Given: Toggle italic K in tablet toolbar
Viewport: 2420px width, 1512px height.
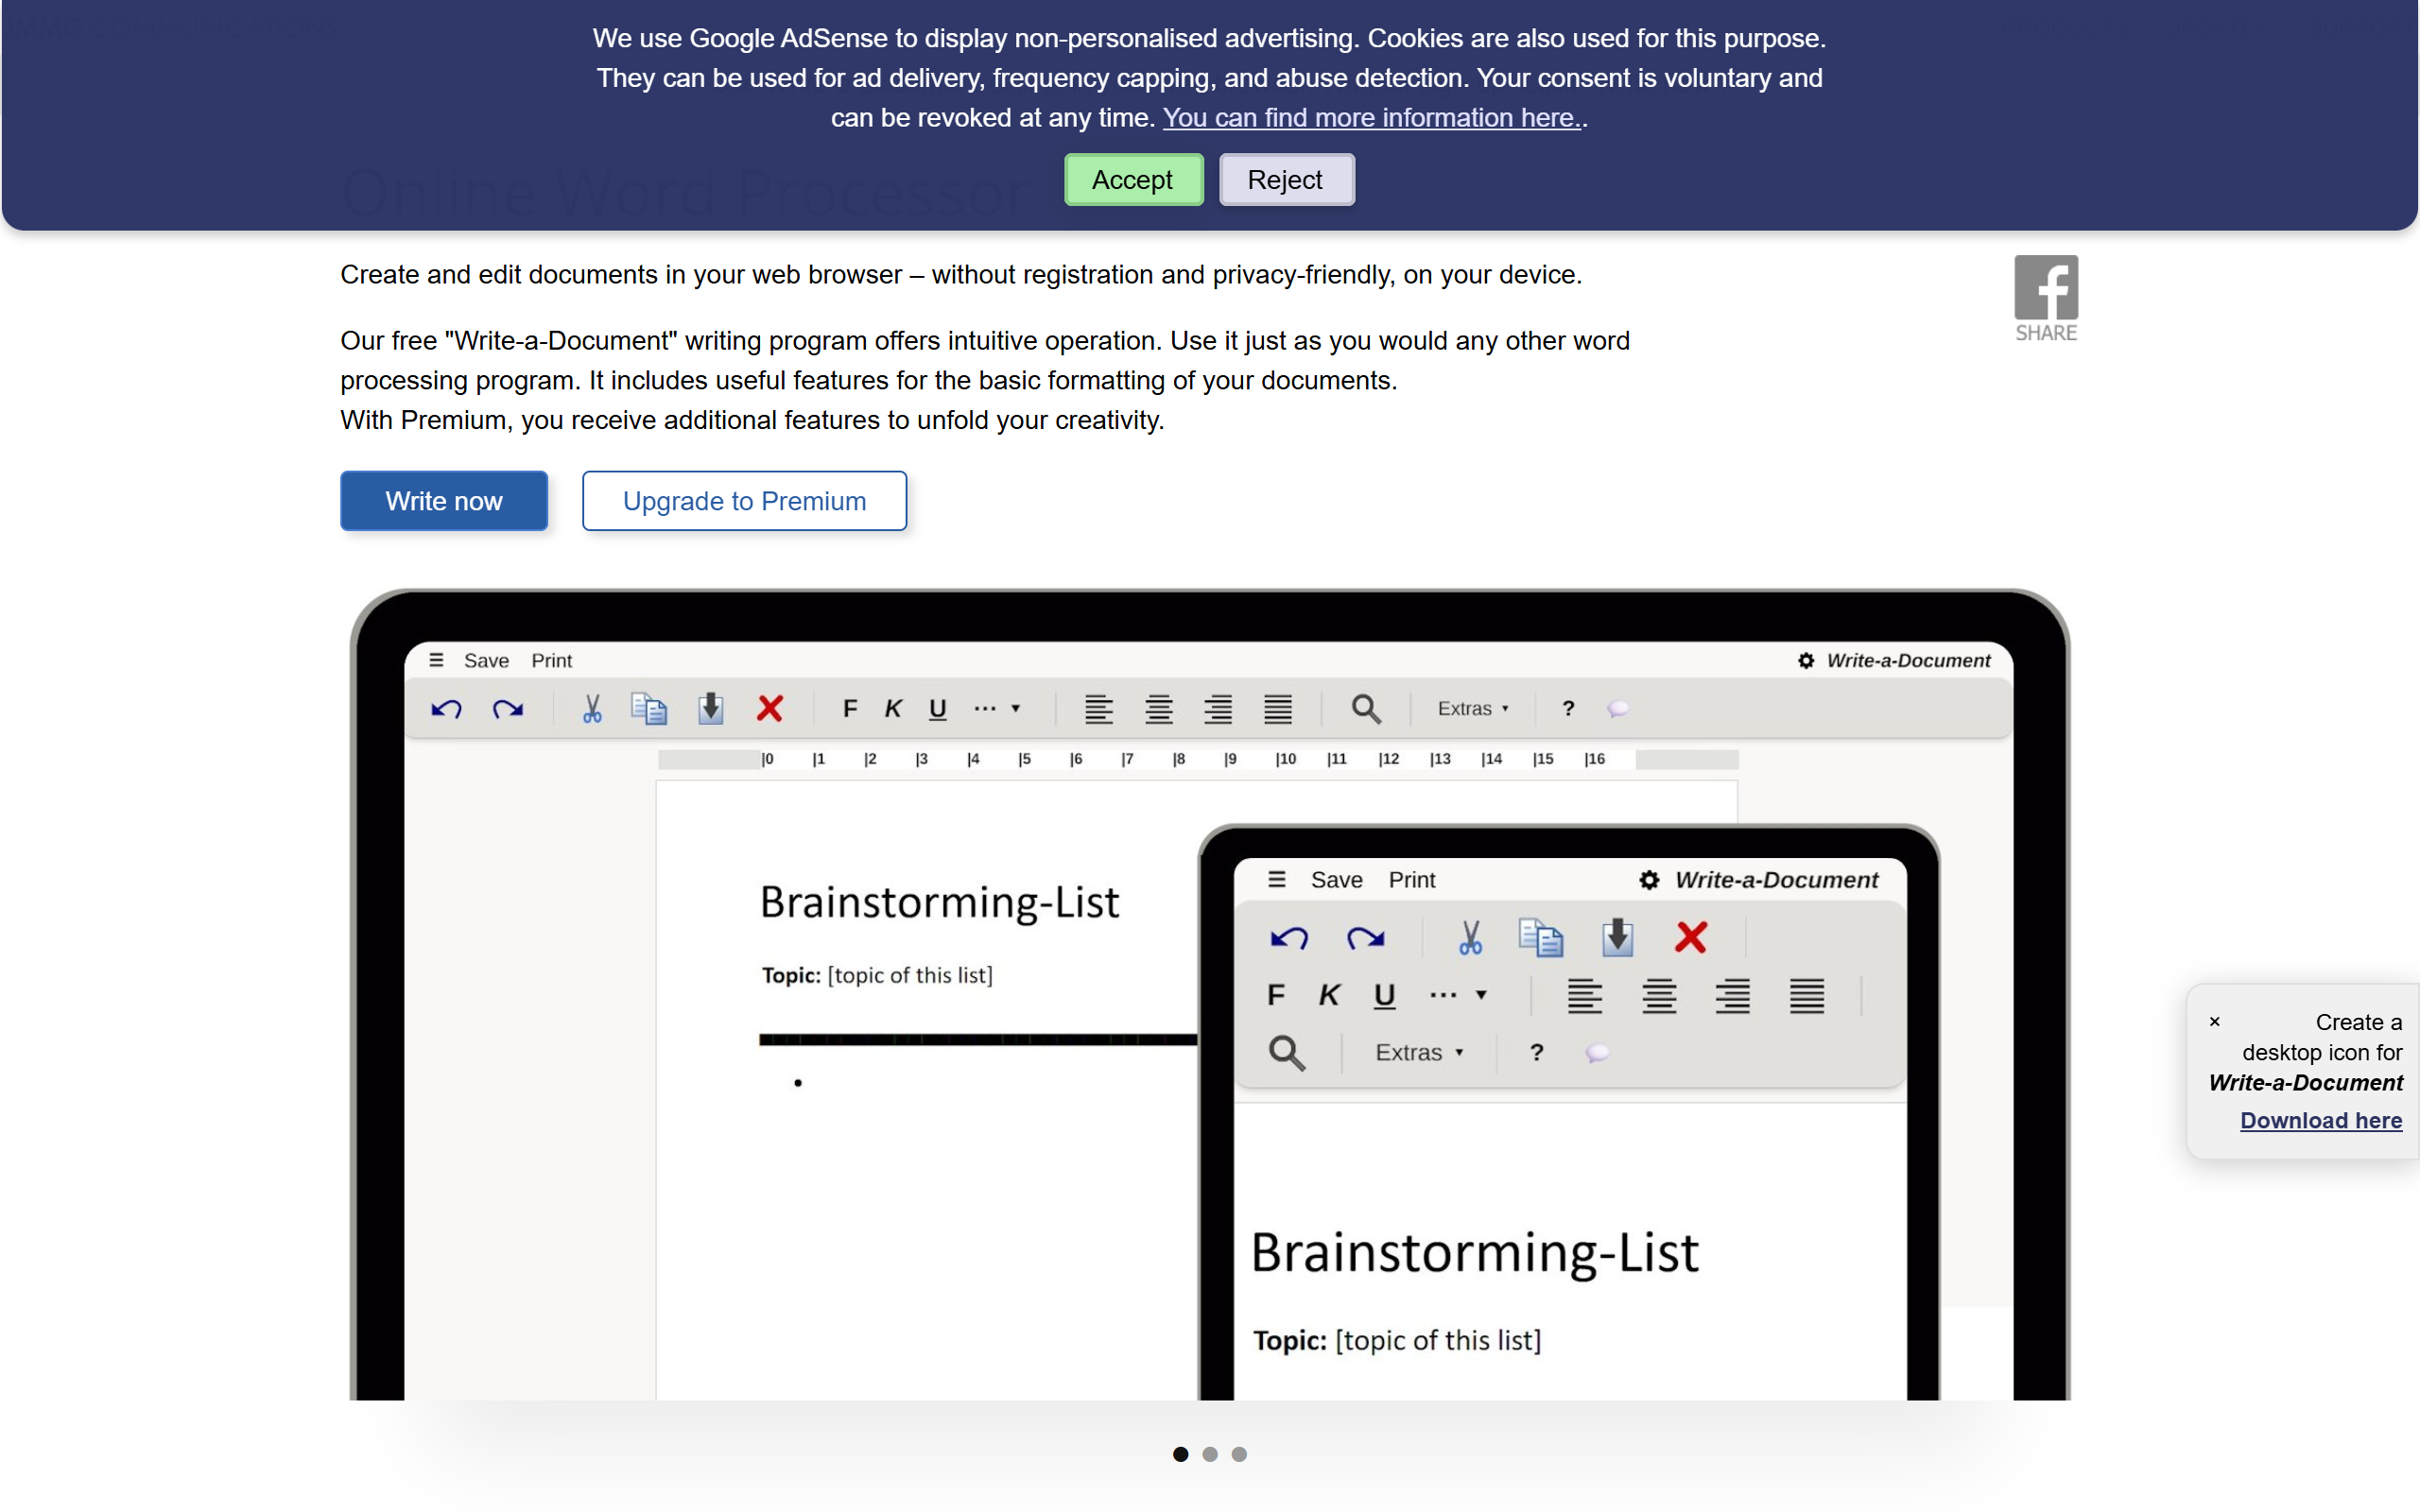Looking at the screenshot, I should 1329,995.
